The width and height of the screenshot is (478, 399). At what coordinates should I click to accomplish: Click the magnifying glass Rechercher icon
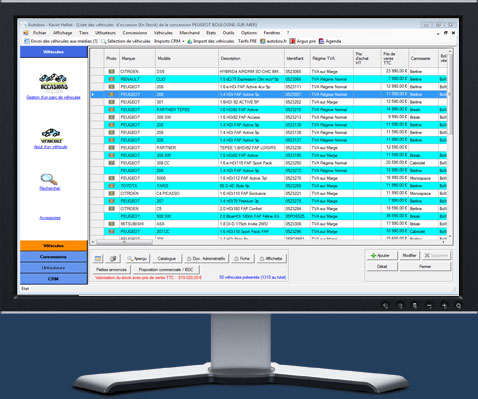point(49,179)
